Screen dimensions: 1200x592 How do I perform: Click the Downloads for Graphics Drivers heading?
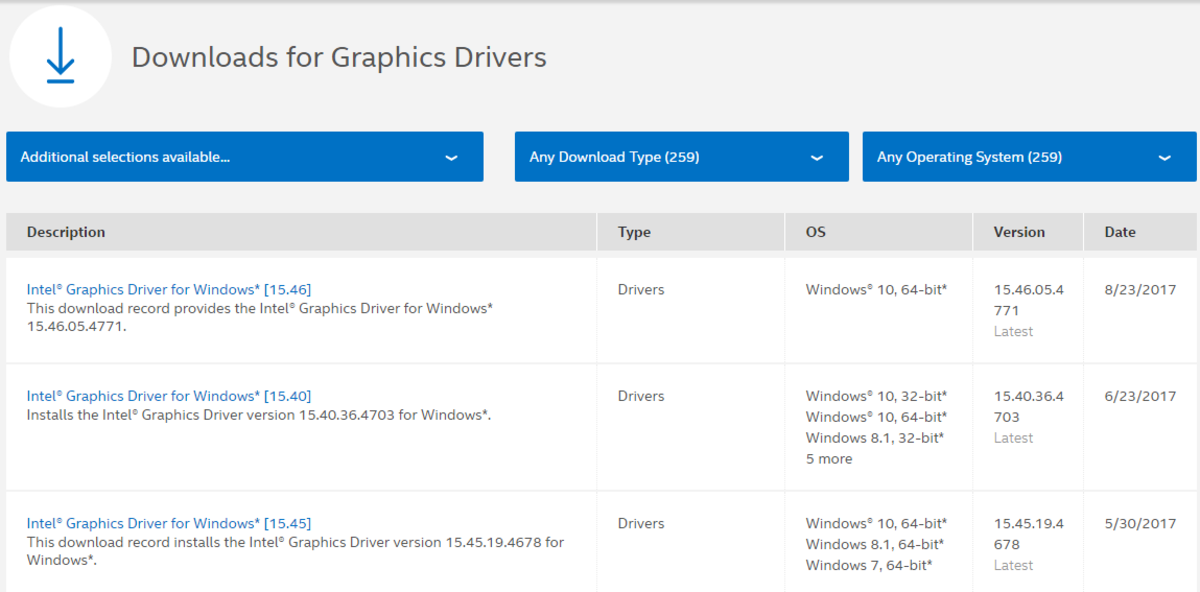point(339,57)
